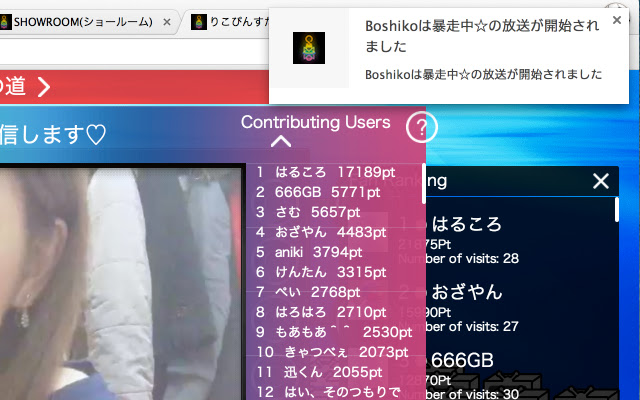Click 666GB entry in ranking panel

[x=460, y=360]
